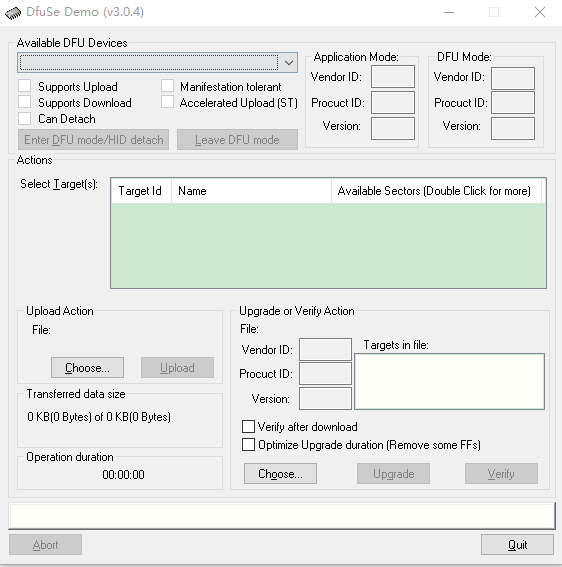Close the DfuSe Demo window

pos(540,12)
